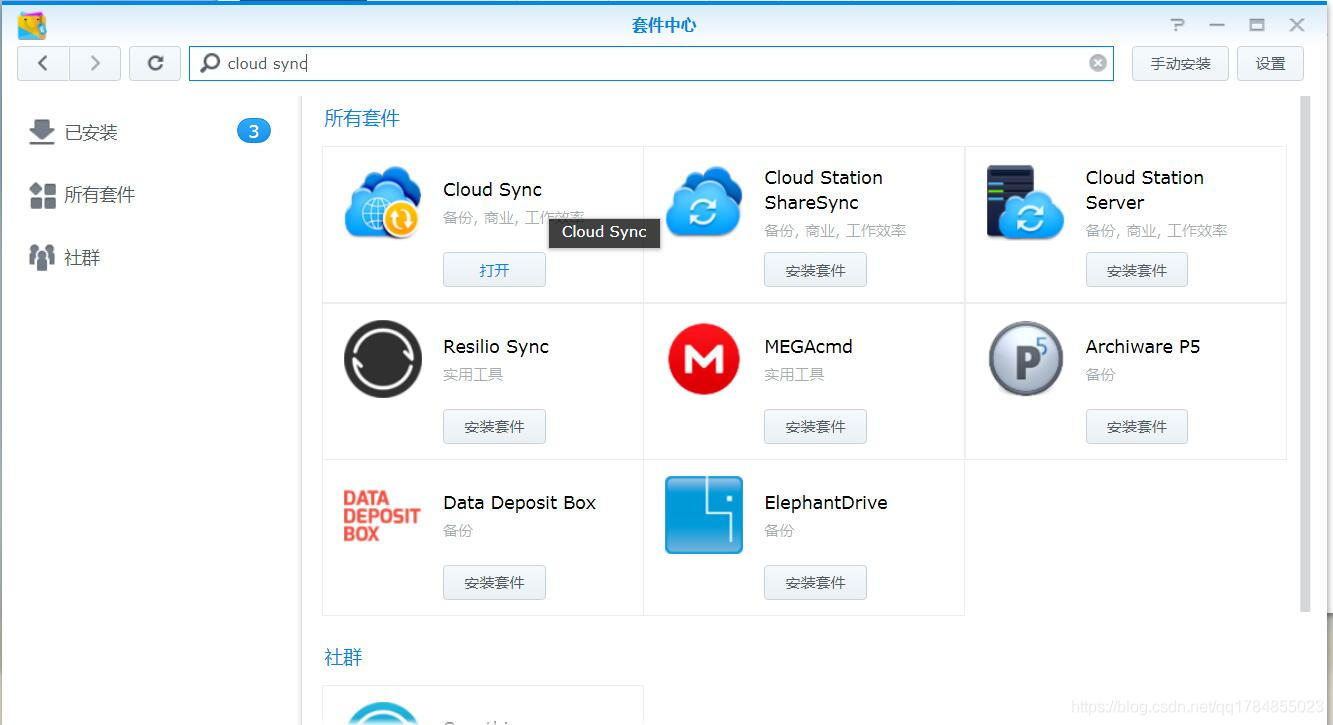Click the Cloud Sync package icon

pos(383,202)
